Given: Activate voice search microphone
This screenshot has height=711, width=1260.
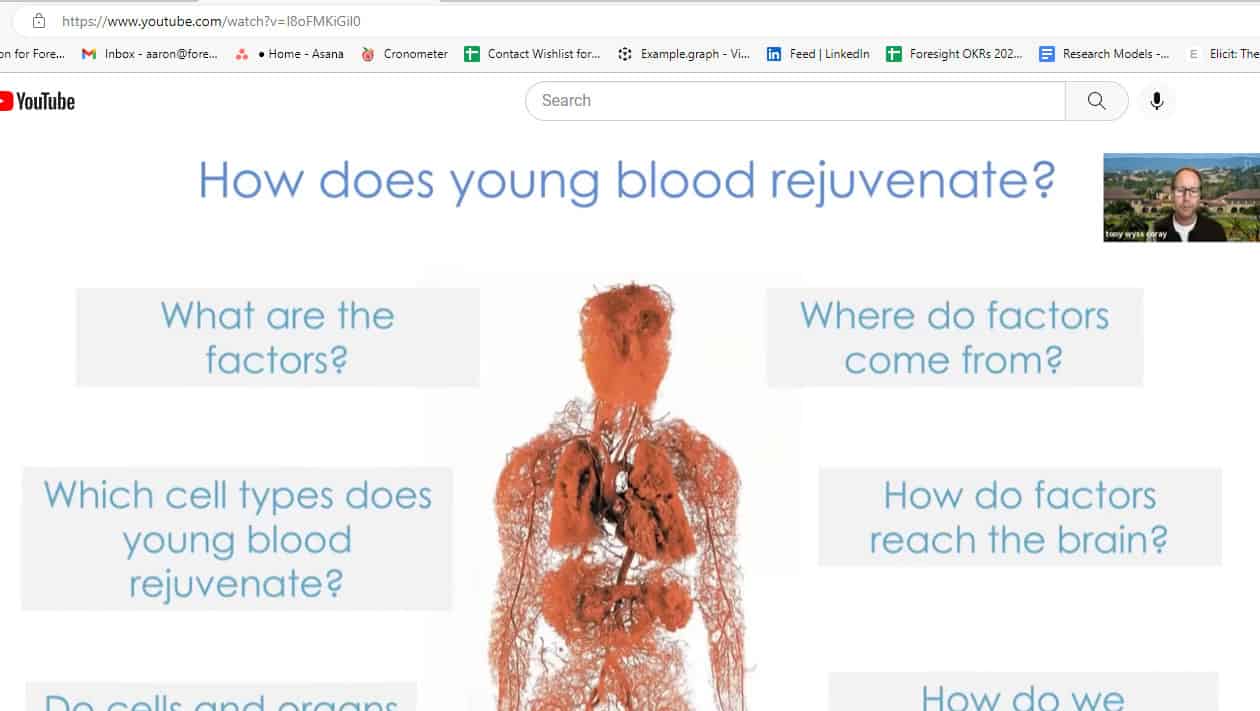Looking at the screenshot, I should (x=1157, y=101).
